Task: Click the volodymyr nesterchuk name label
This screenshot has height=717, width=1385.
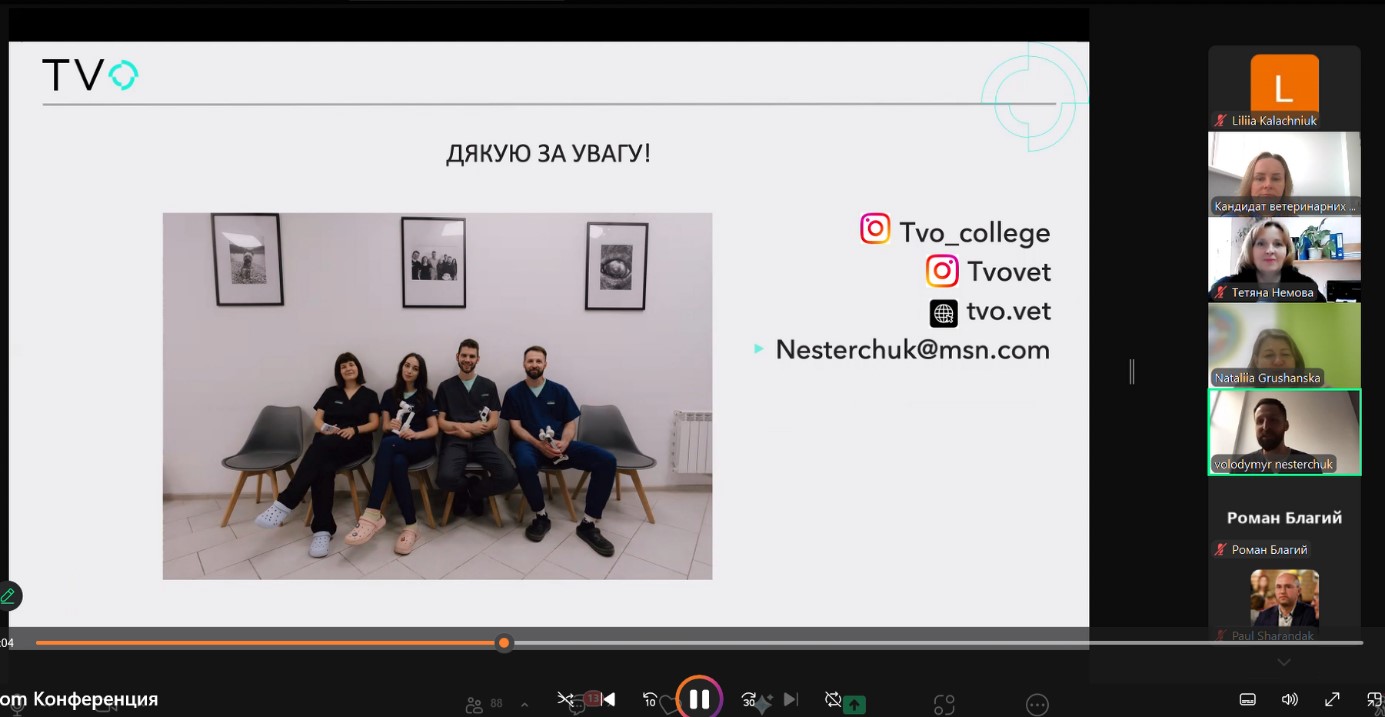Action: pyautogui.click(x=1273, y=464)
